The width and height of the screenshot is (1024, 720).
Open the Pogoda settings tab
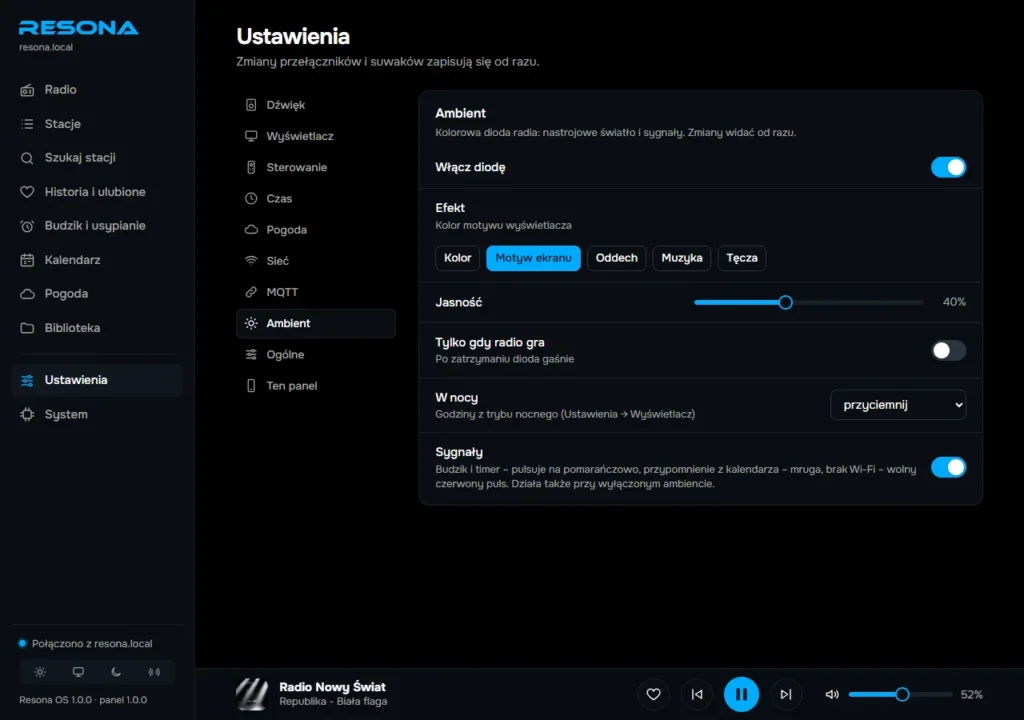[x=316, y=230]
